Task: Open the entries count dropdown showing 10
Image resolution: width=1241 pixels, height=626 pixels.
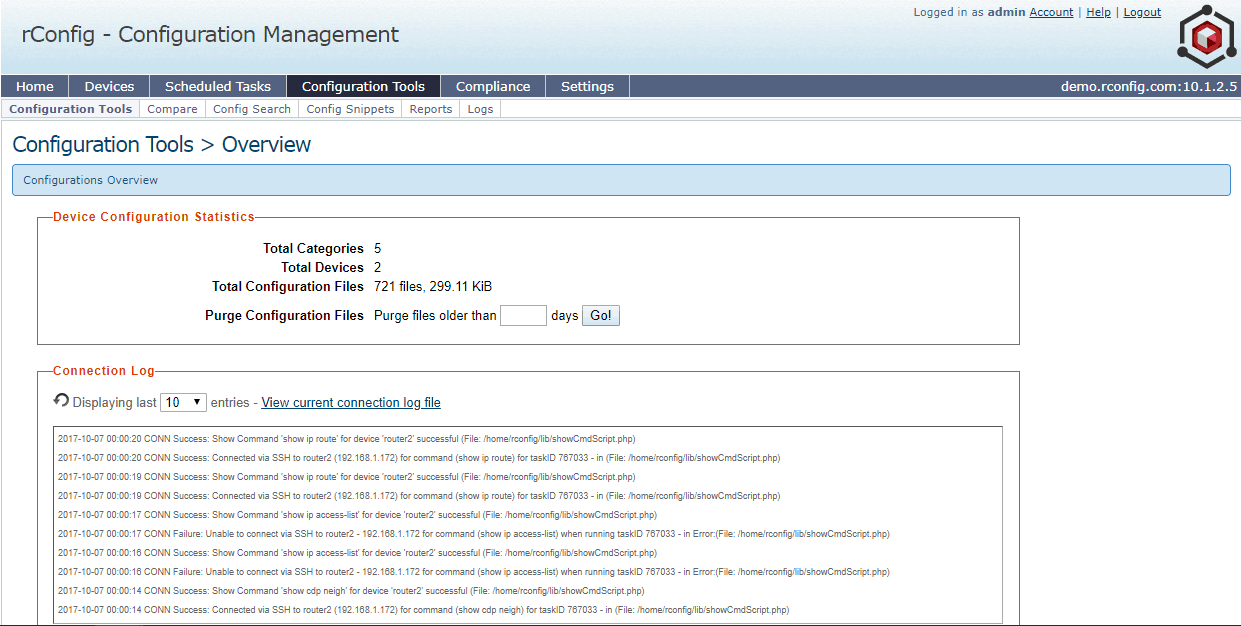Action: click(181, 401)
